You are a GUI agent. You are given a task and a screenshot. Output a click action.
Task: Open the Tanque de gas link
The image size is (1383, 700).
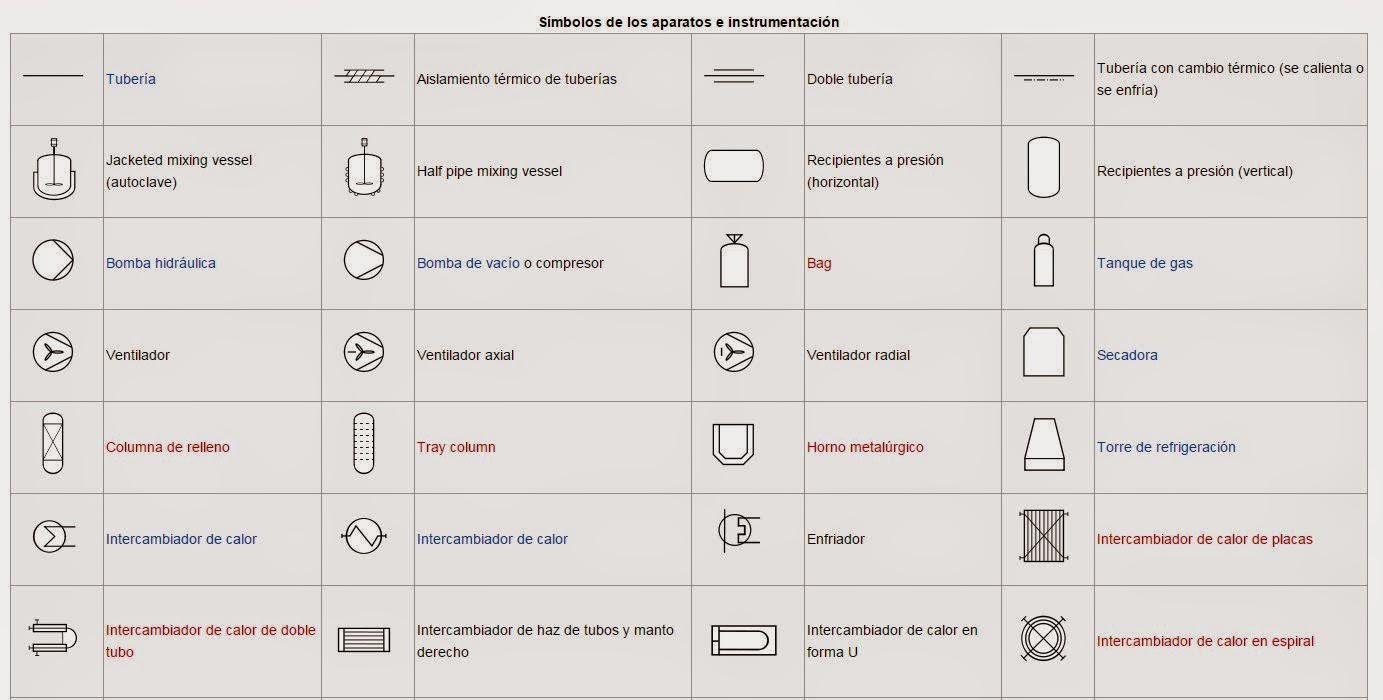point(1145,263)
